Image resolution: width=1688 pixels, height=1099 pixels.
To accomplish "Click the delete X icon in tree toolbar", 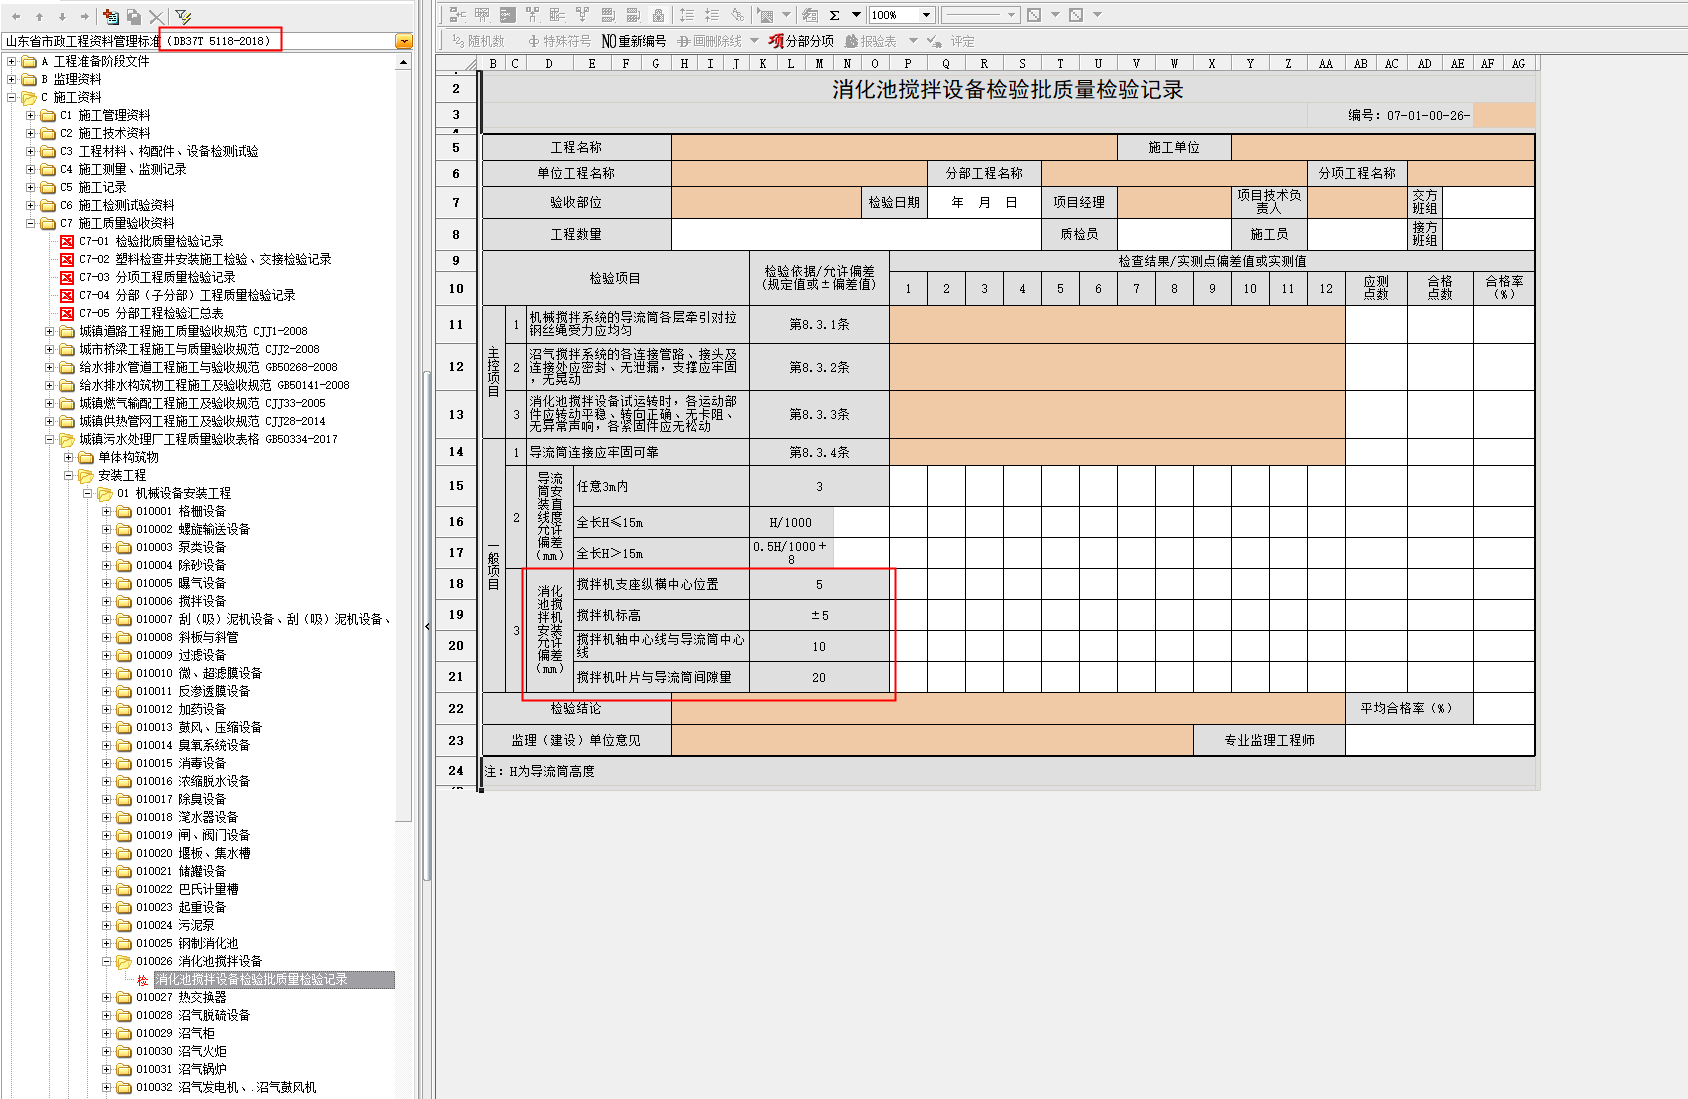I will point(156,17).
